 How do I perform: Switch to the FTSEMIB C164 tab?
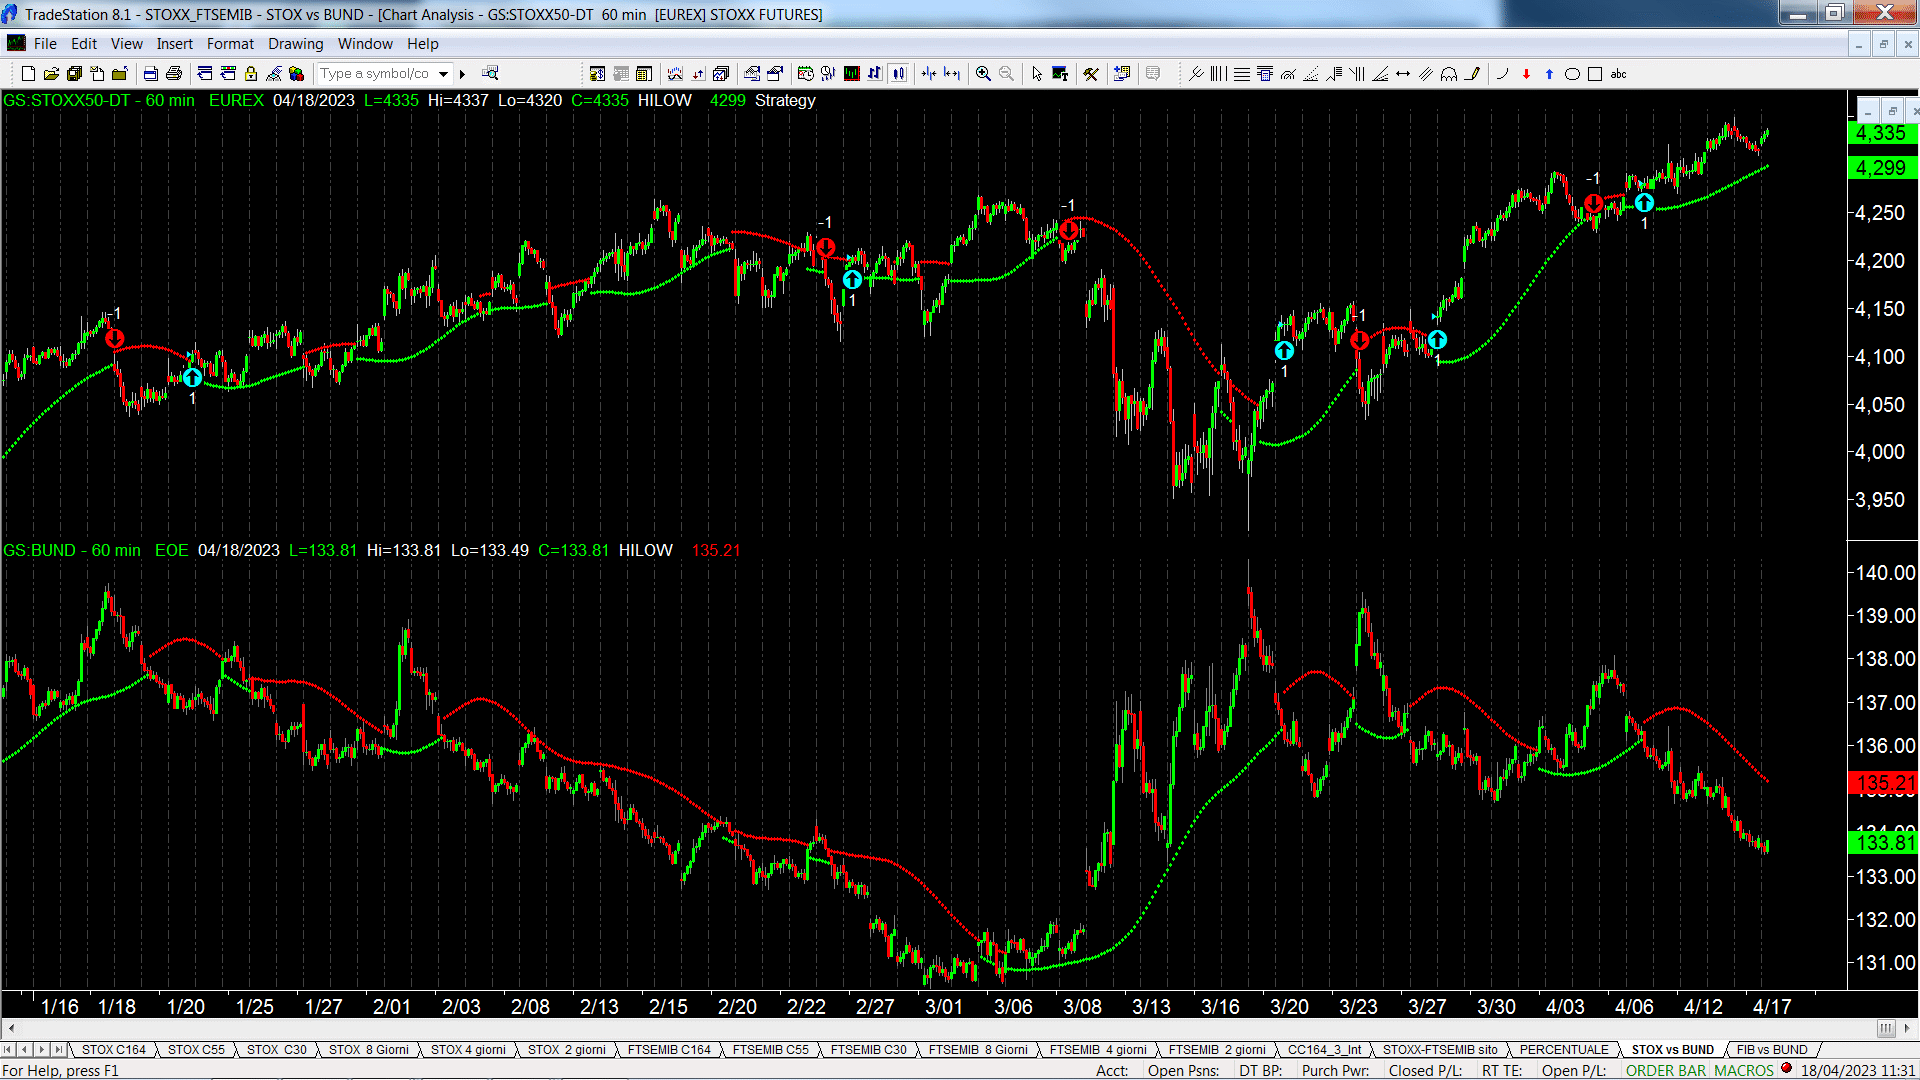point(669,1050)
